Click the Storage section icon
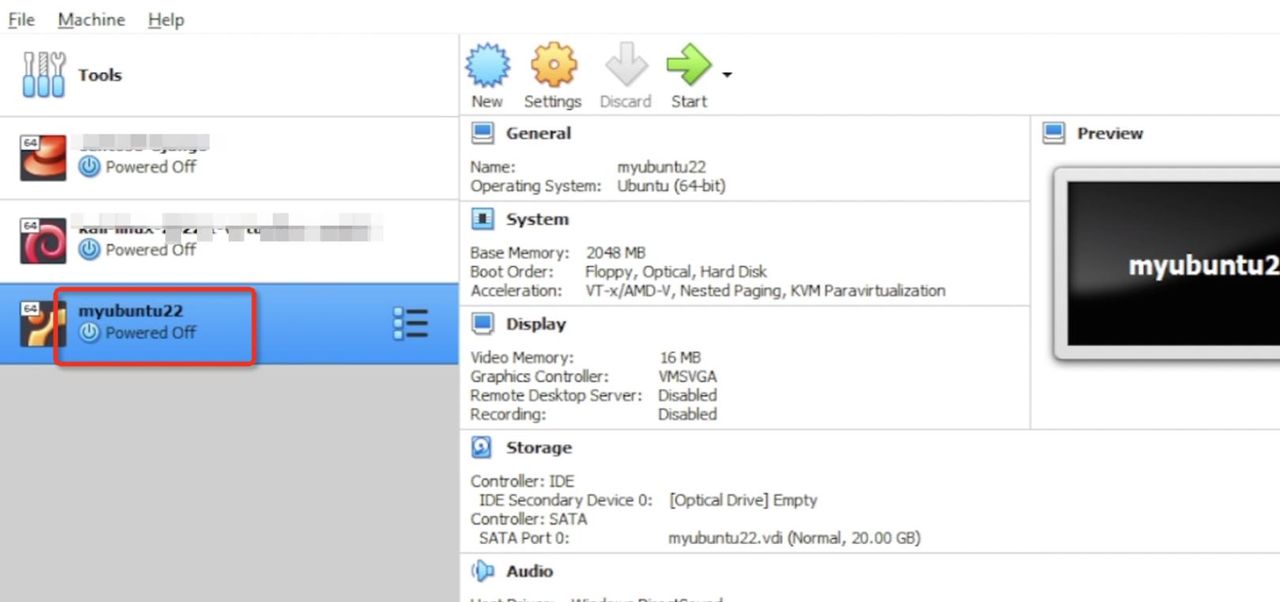 [483, 447]
